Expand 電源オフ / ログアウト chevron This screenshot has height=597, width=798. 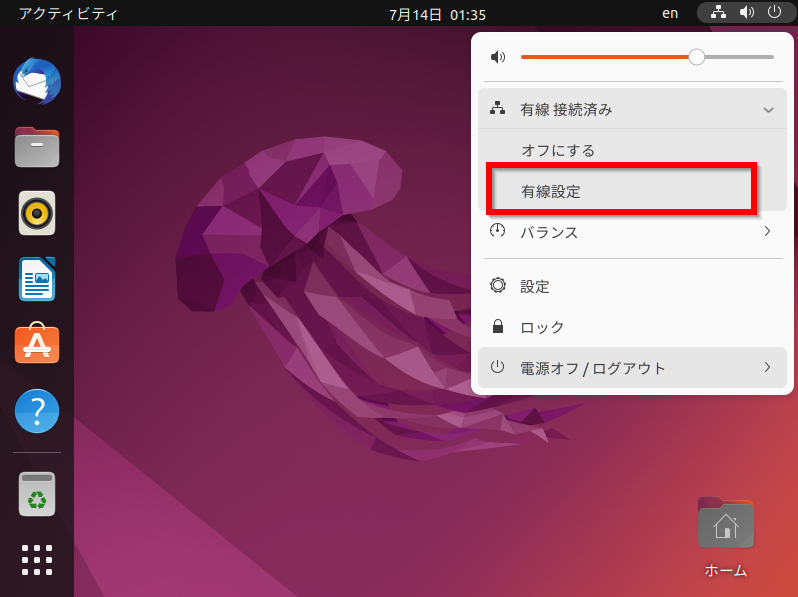coord(767,367)
